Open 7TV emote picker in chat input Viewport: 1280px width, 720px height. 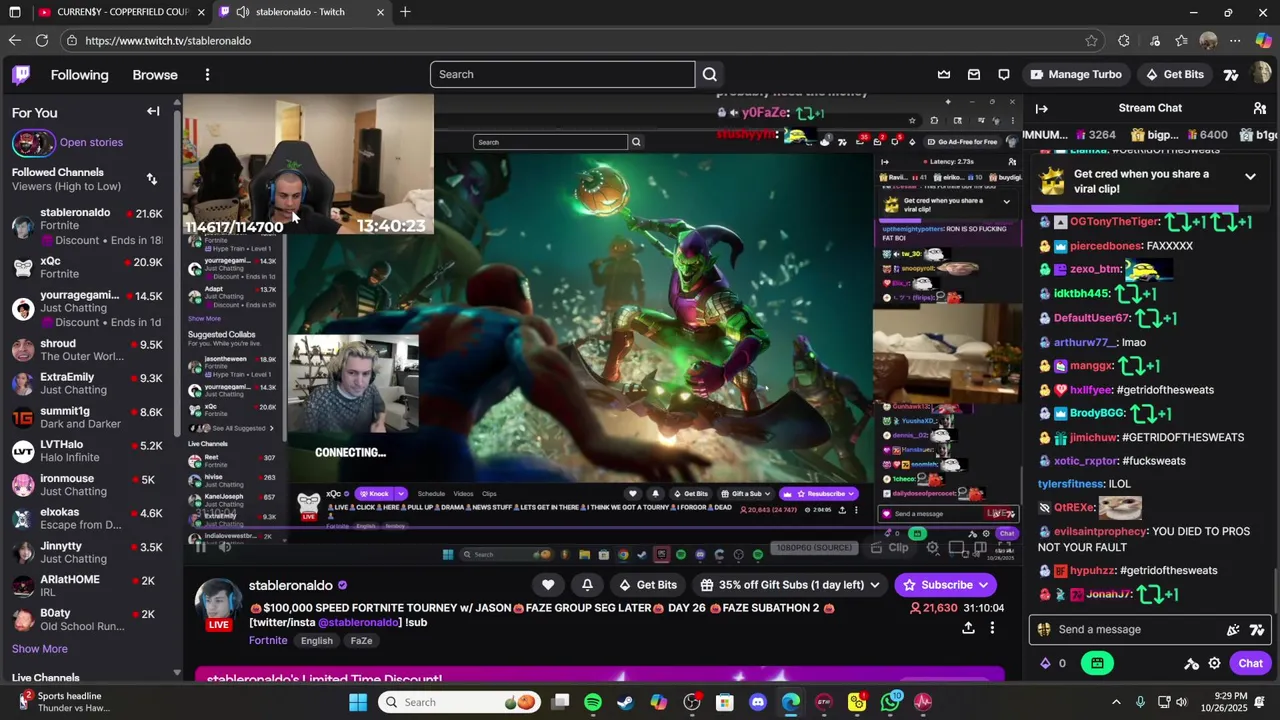point(1257,630)
